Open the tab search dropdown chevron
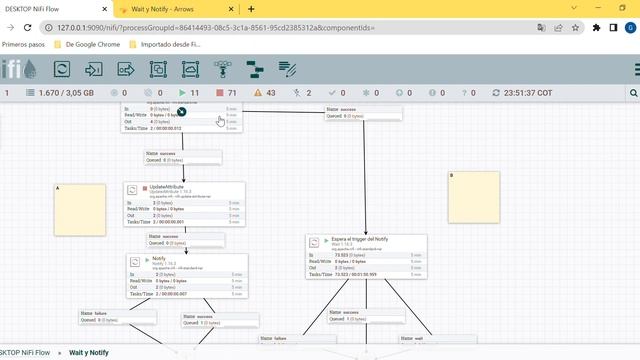The height and width of the screenshot is (360, 640). coord(574,8)
